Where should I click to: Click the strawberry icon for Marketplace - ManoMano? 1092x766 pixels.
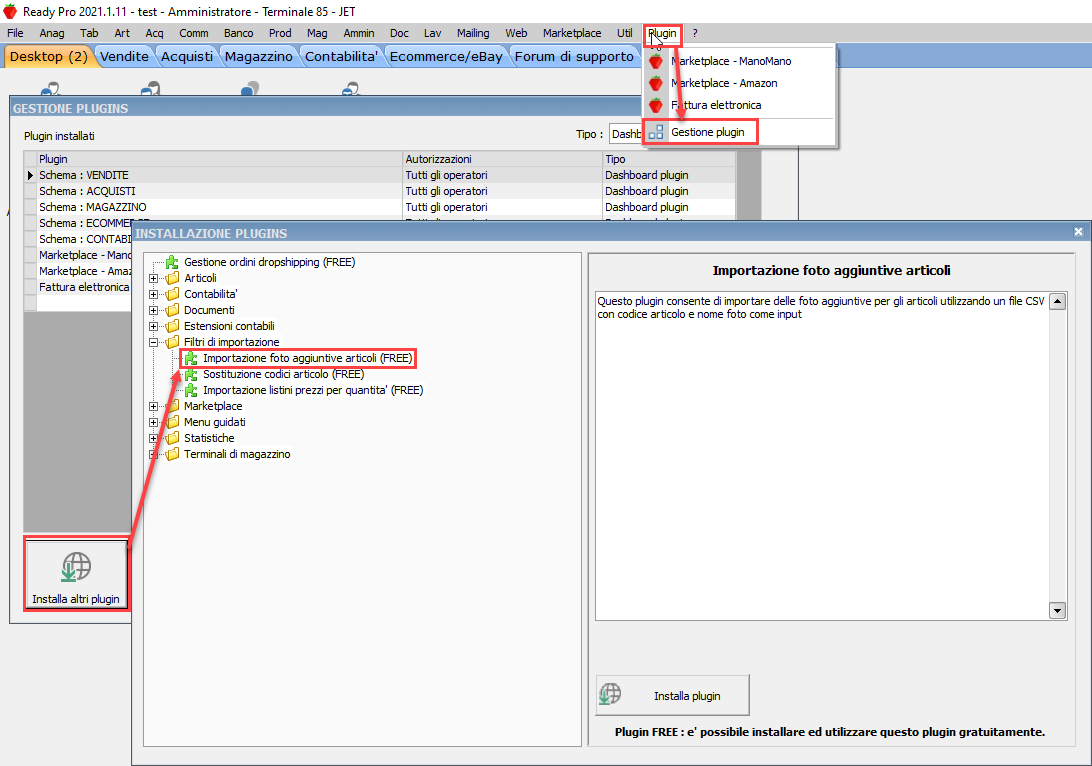coord(655,61)
